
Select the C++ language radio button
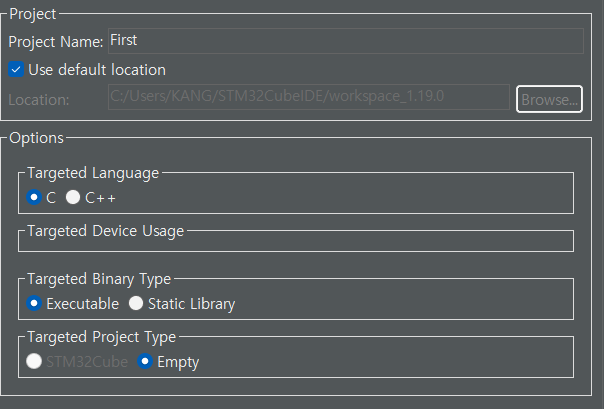click(x=73, y=197)
